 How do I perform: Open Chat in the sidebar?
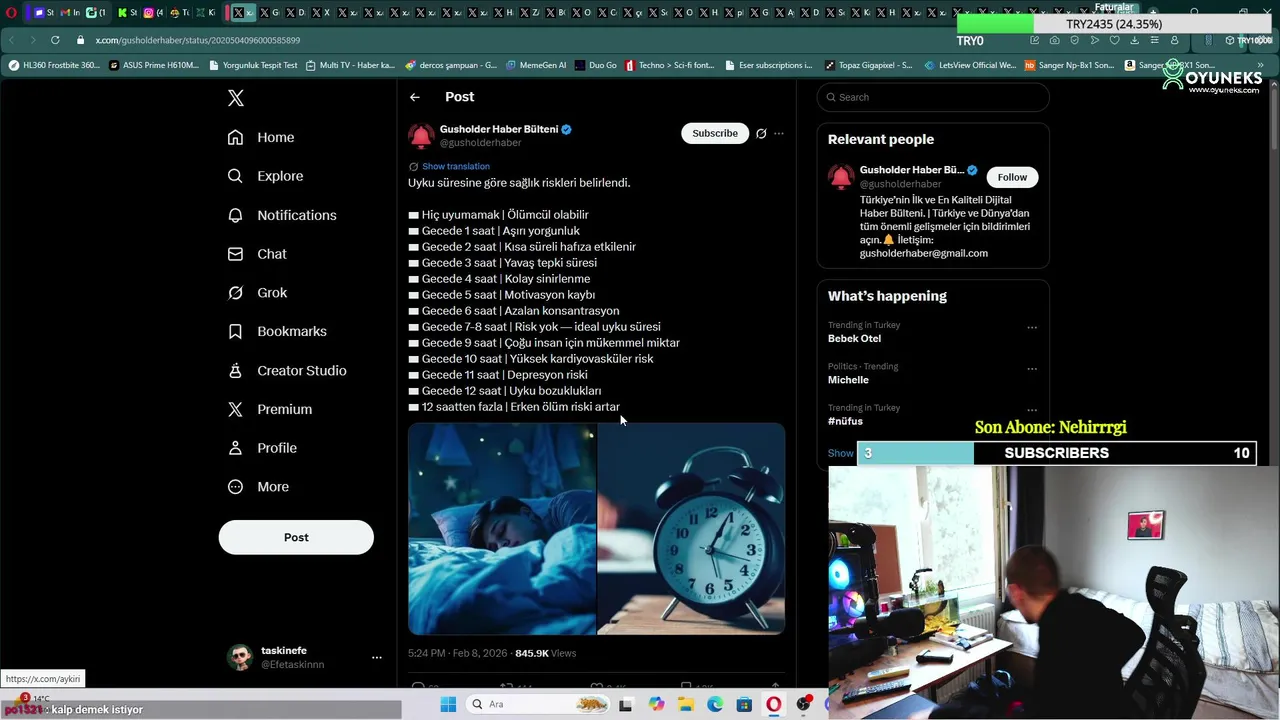(x=256, y=254)
